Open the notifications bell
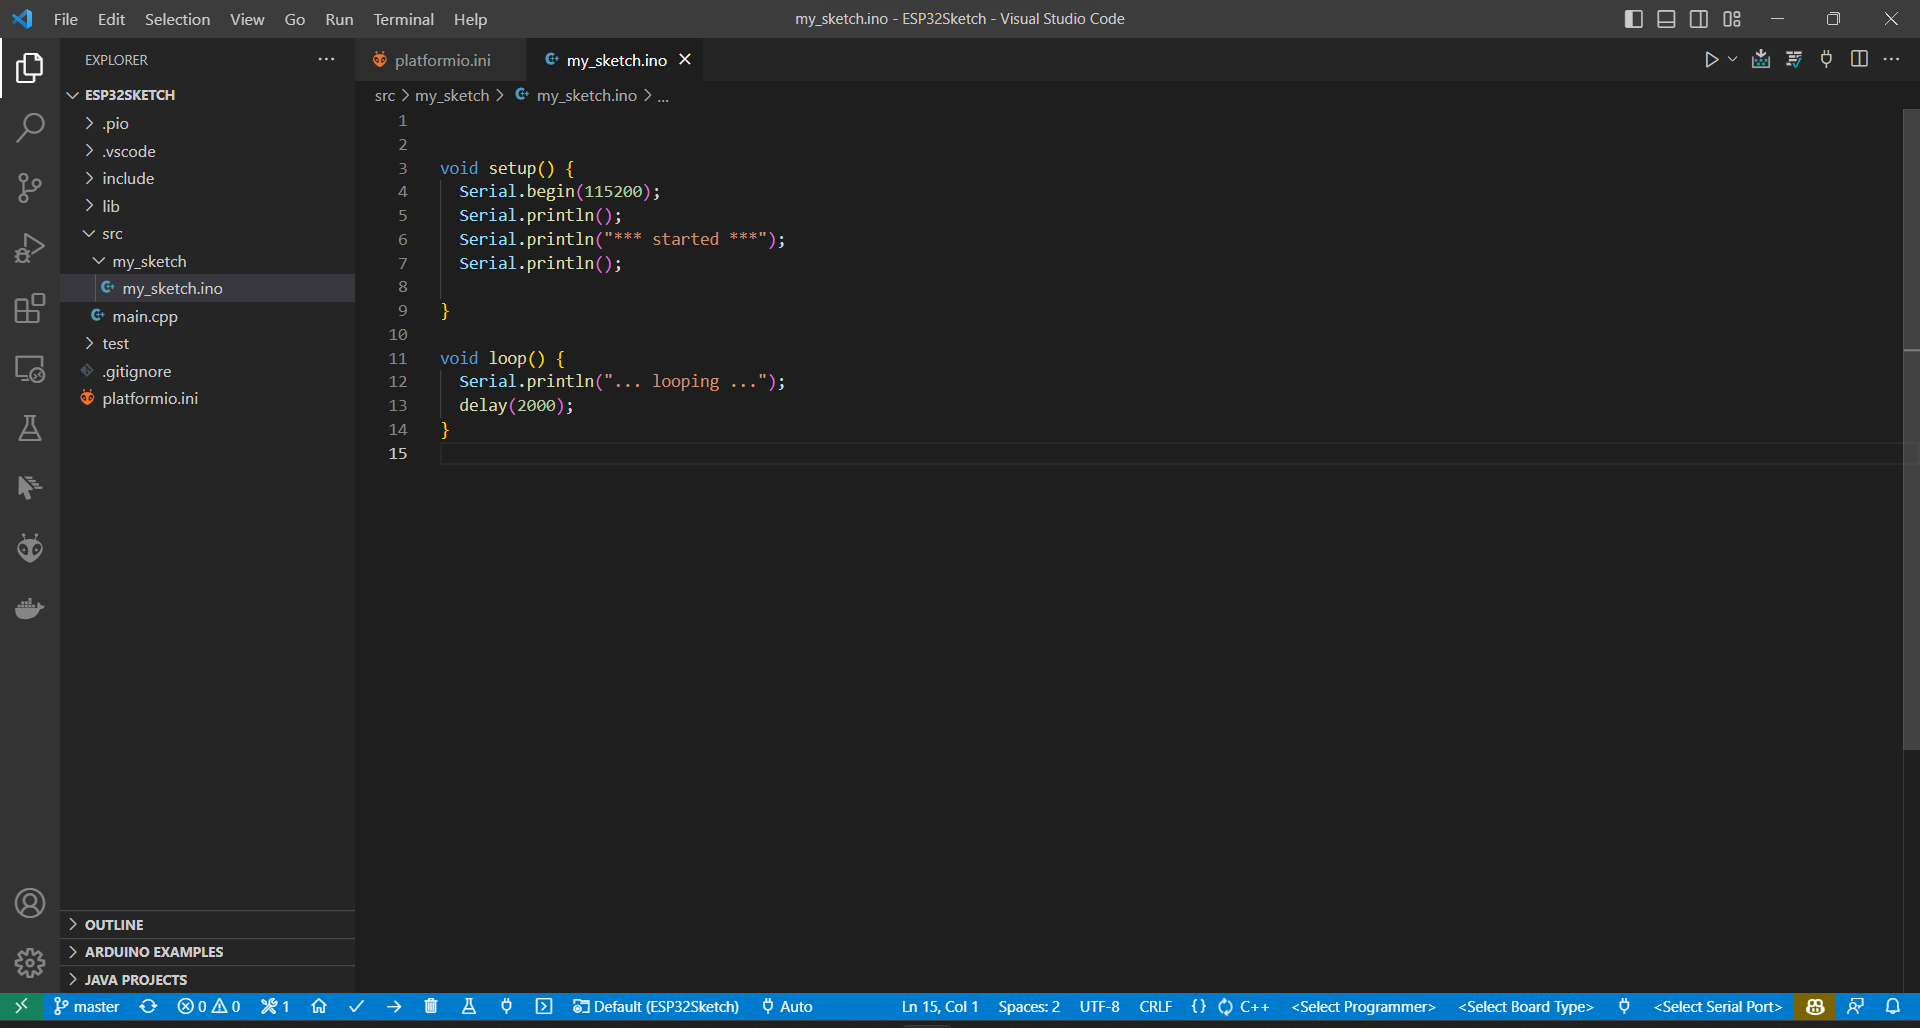This screenshot has width=1920, height=1028. [x=1893, y=1006]
